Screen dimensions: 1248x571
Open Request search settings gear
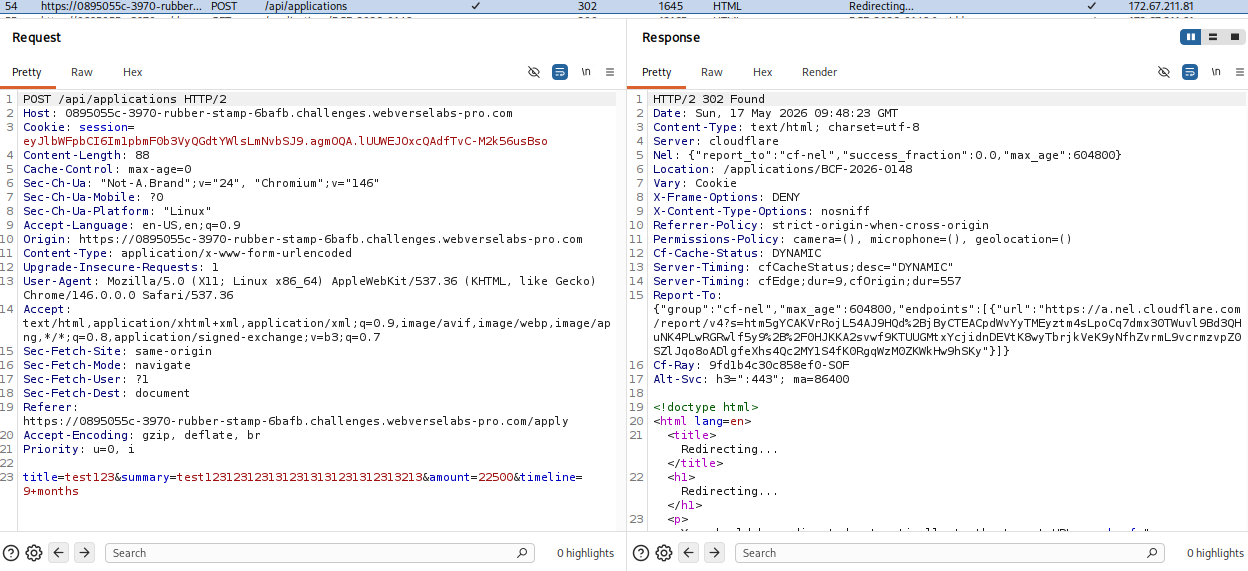[x=33, y=553]
